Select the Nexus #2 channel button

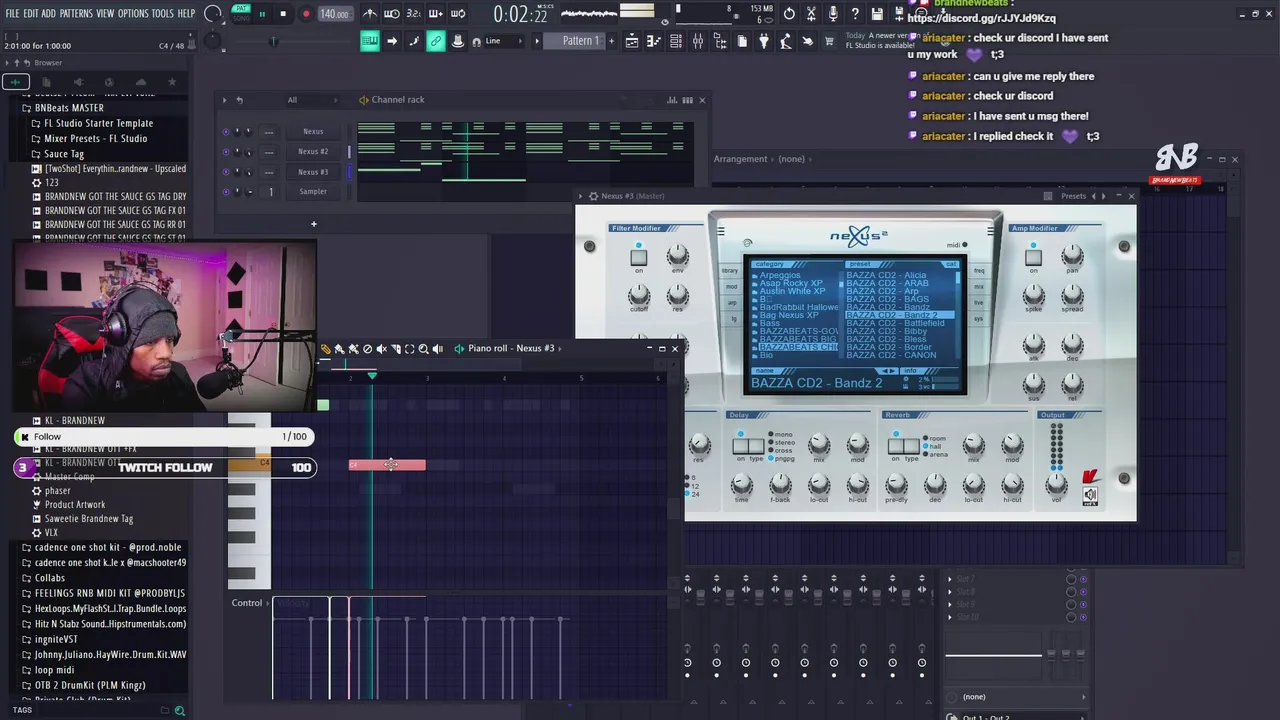click(313, 151)
